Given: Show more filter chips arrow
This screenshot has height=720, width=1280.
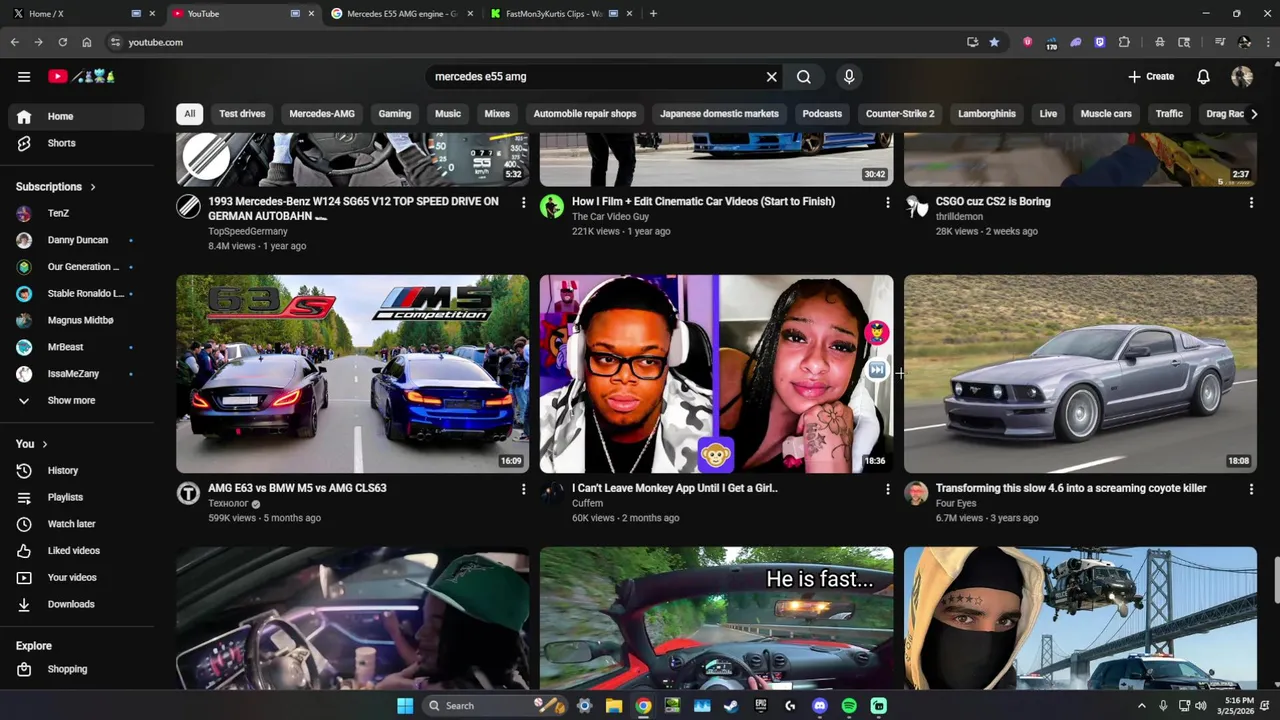Looking at the screenshot, I should click(1254, 114).
